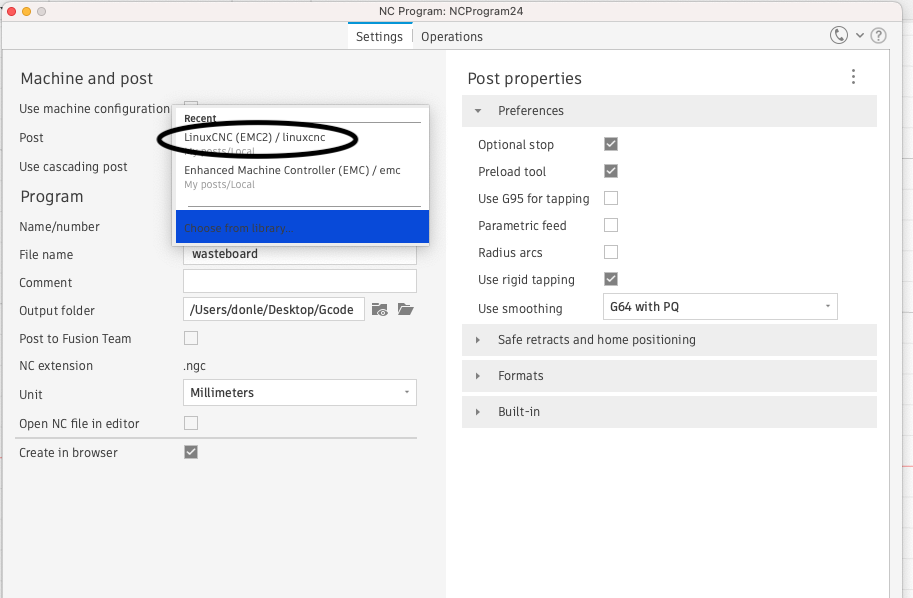Switch to the Operations tab
The width and height of the screenshot is (913, 598).
452,37
